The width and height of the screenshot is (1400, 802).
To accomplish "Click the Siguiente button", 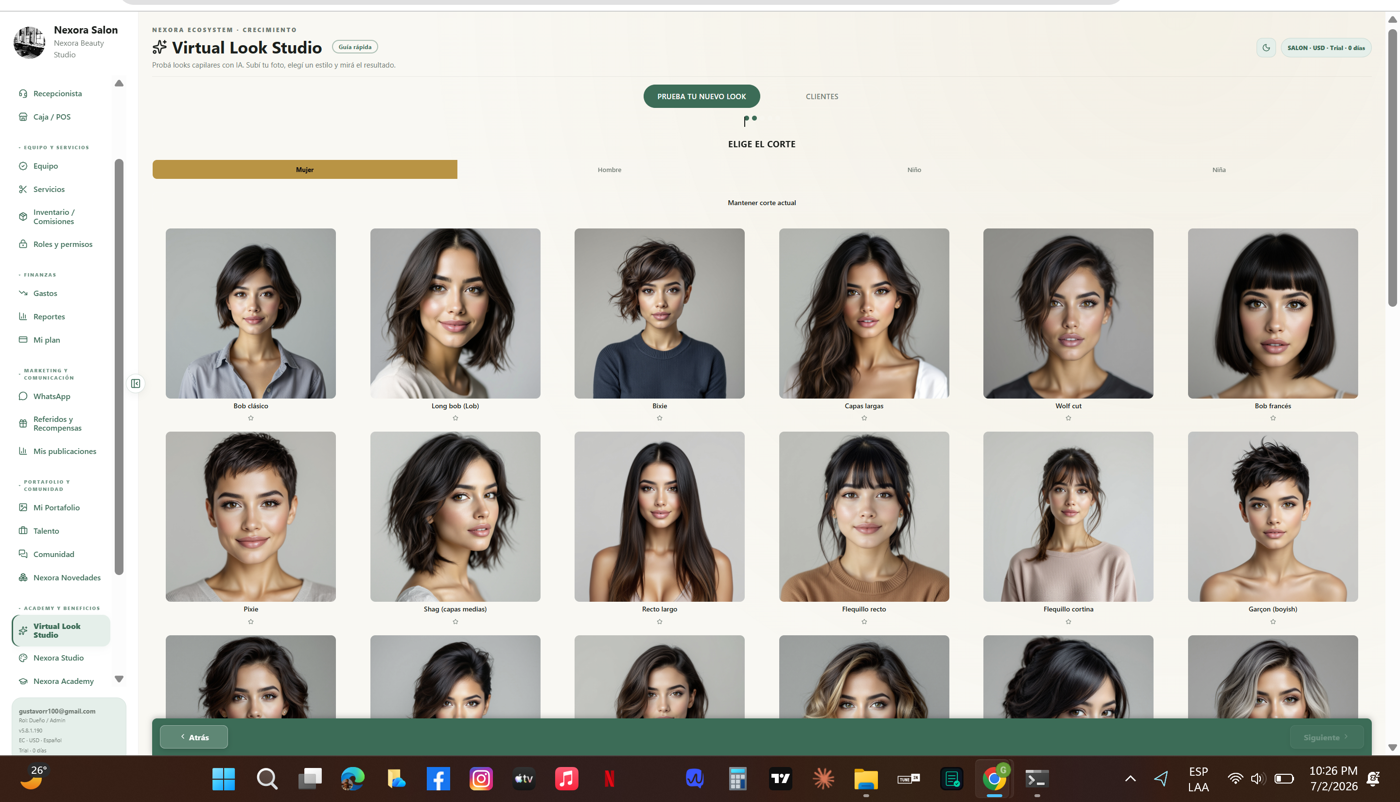I will click(1326, 737).
